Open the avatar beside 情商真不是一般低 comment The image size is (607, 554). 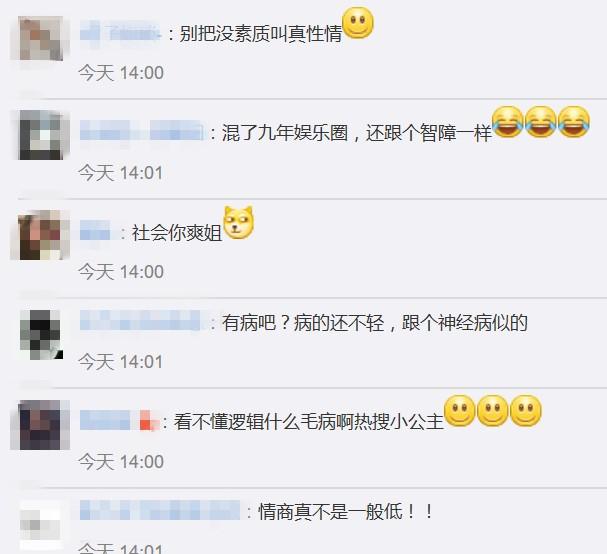click(x=41, y=525)
